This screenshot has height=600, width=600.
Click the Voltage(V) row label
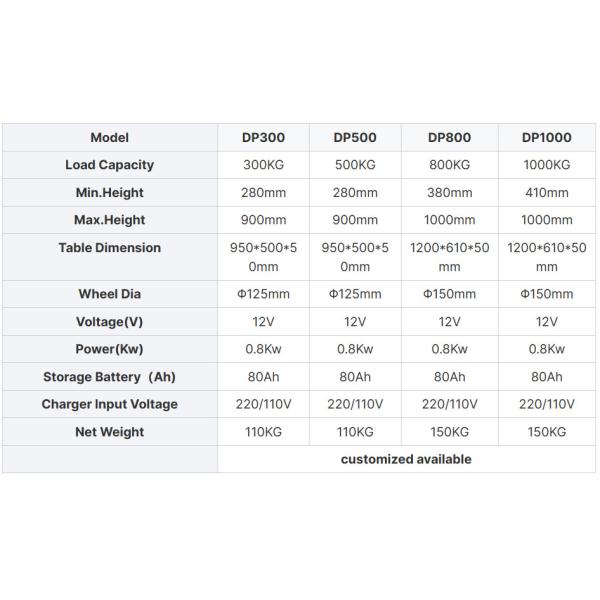[x=109, y=322]
